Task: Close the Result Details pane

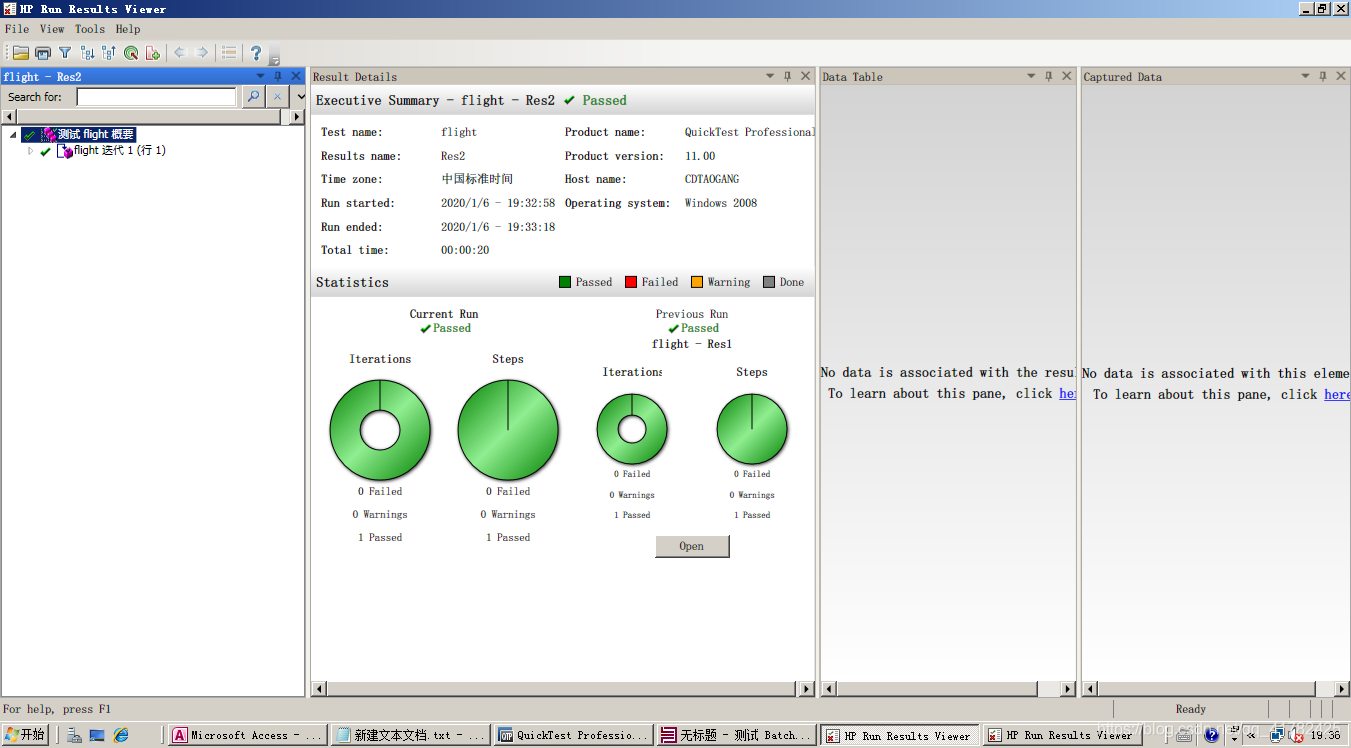Action: tap(805, 76)
